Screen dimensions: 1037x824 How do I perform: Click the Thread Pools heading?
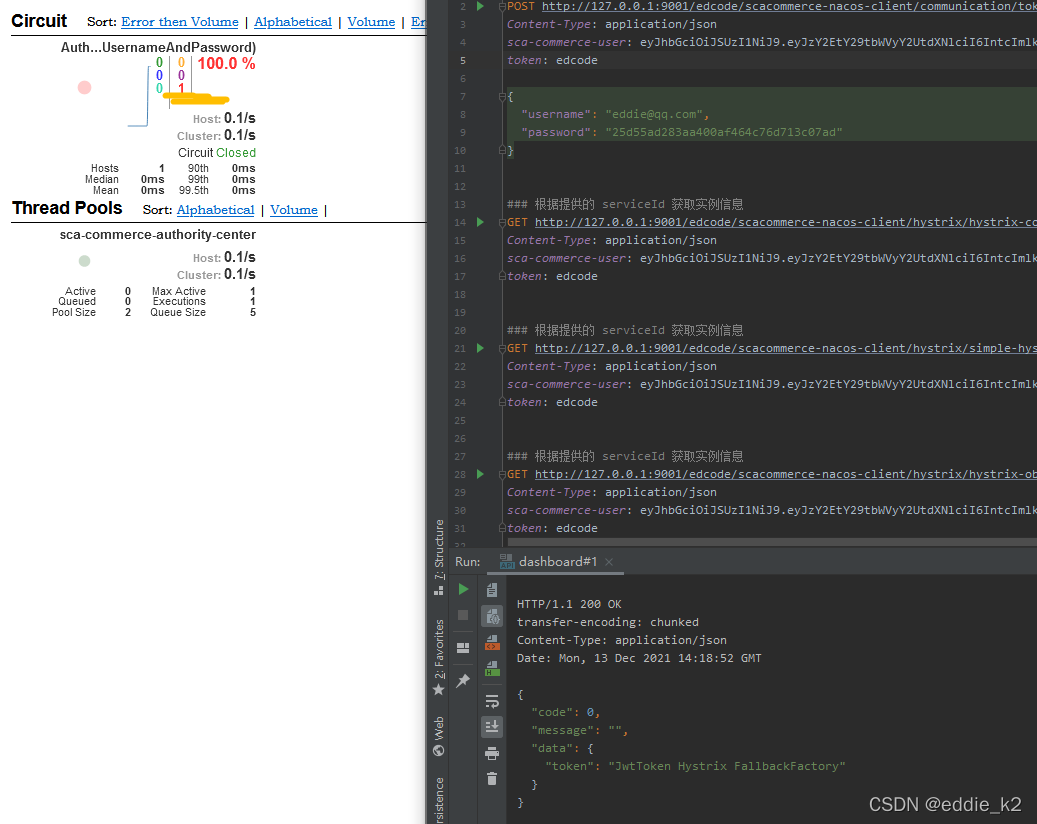tap(67, 208)
